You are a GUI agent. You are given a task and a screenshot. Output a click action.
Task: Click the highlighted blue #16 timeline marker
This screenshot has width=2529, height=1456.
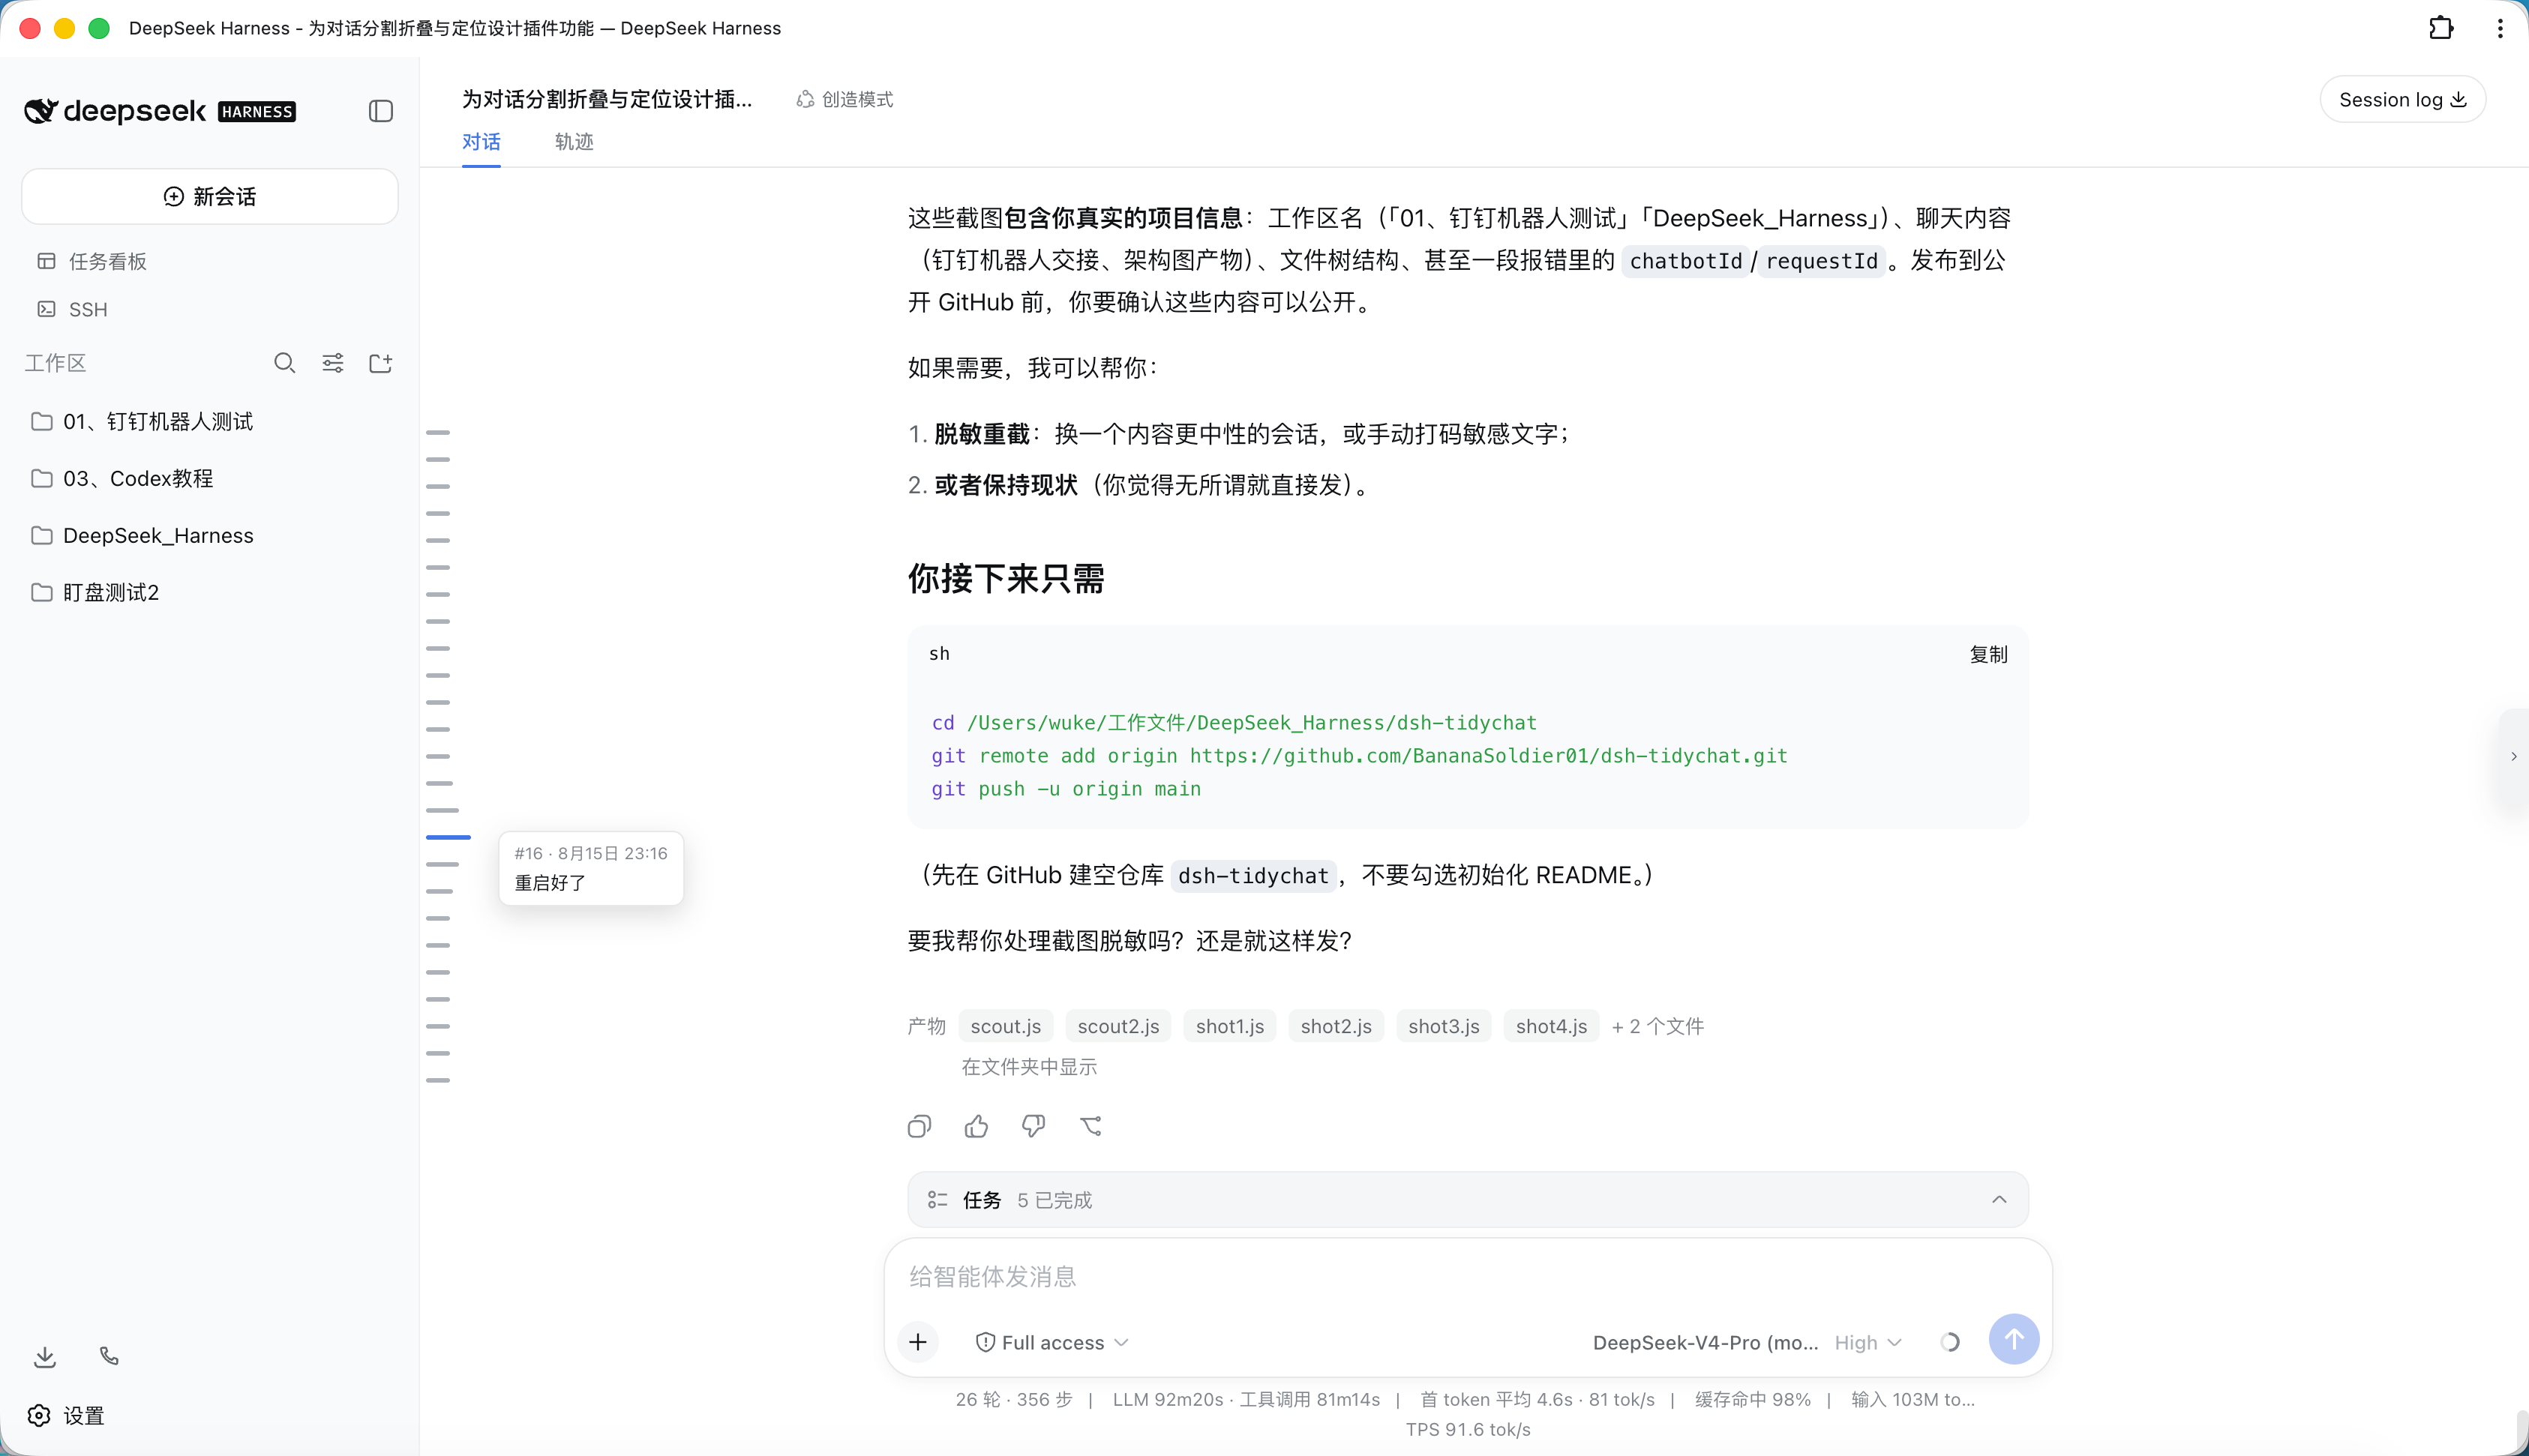(x=448, y=837)
